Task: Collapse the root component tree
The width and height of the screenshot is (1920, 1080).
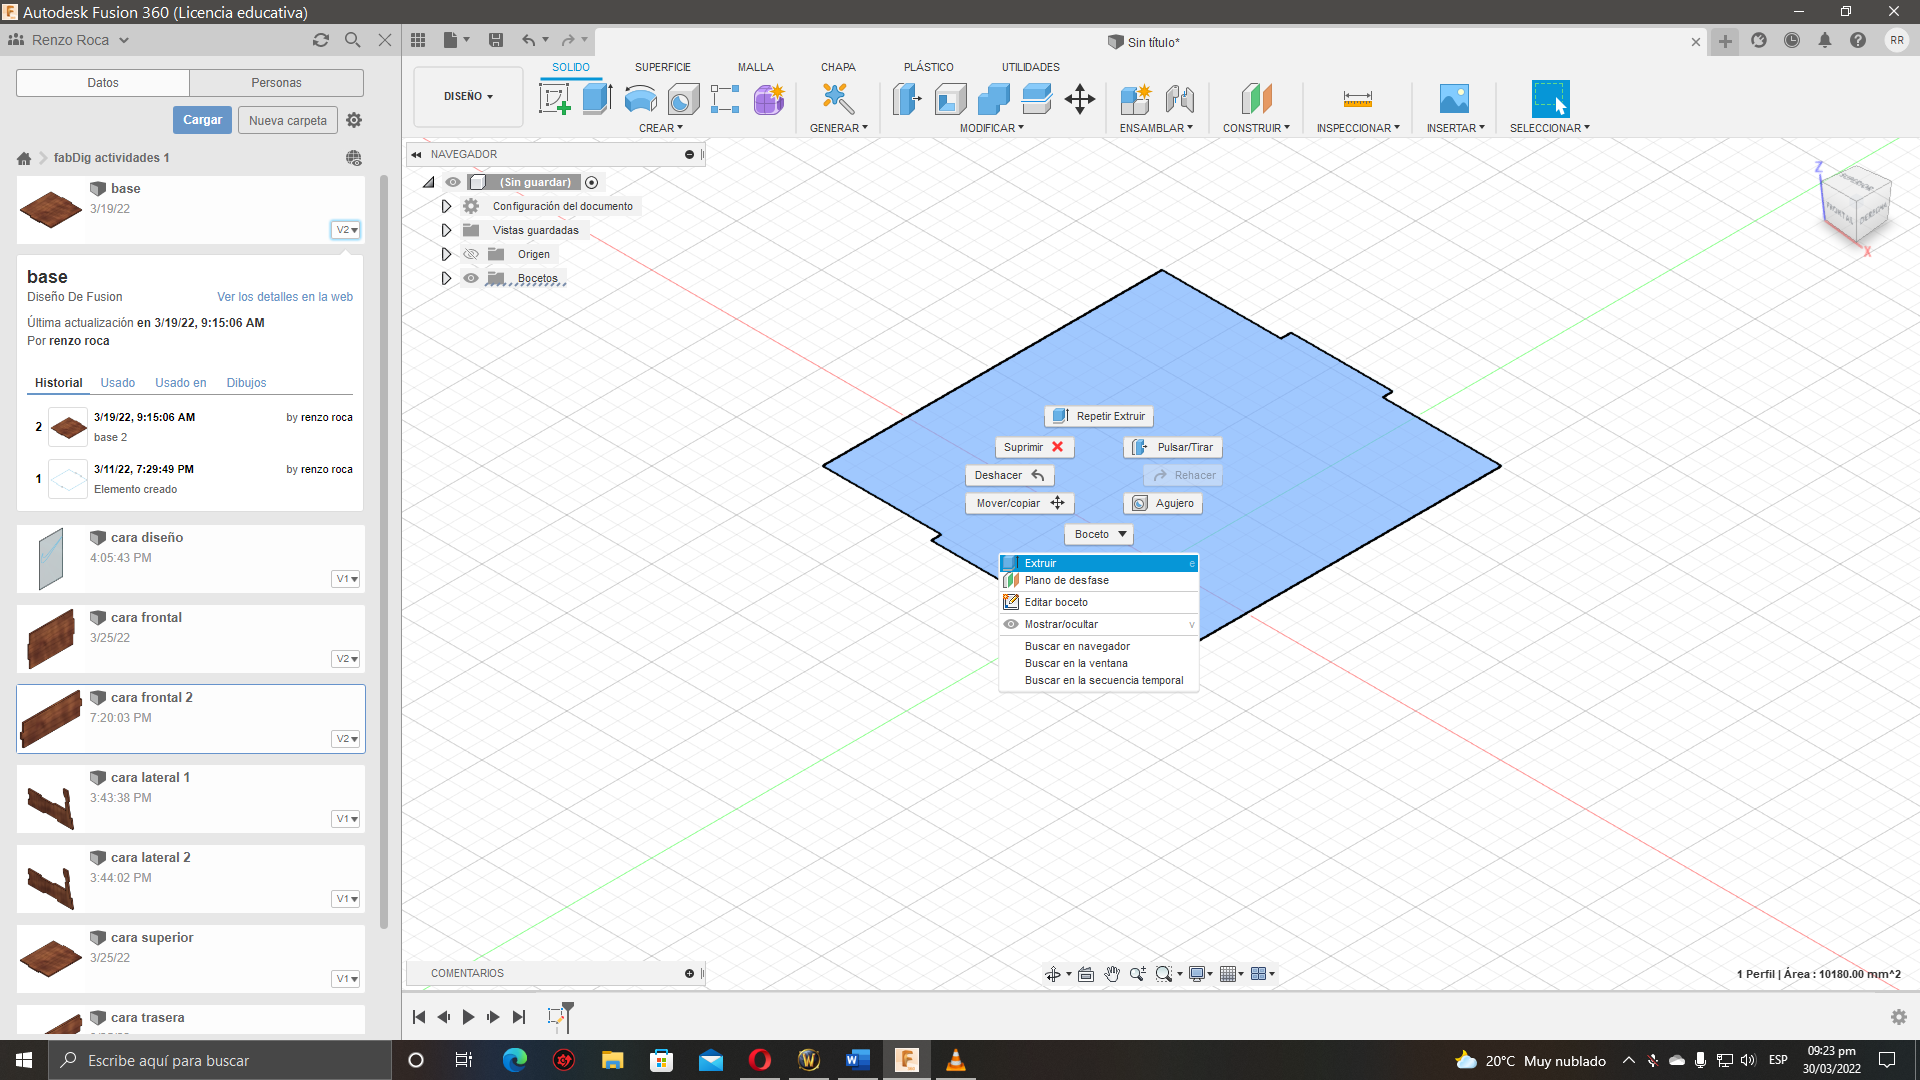Action: coord(428,182)
